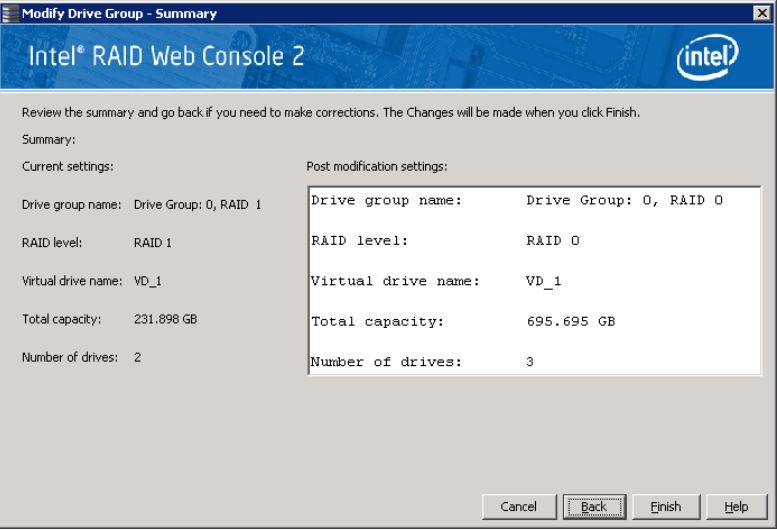Viewport: 777px width, 530px height.
Task: Click the Intel logo in the banner
Action: pyautogui.click(x=708, y=56)
